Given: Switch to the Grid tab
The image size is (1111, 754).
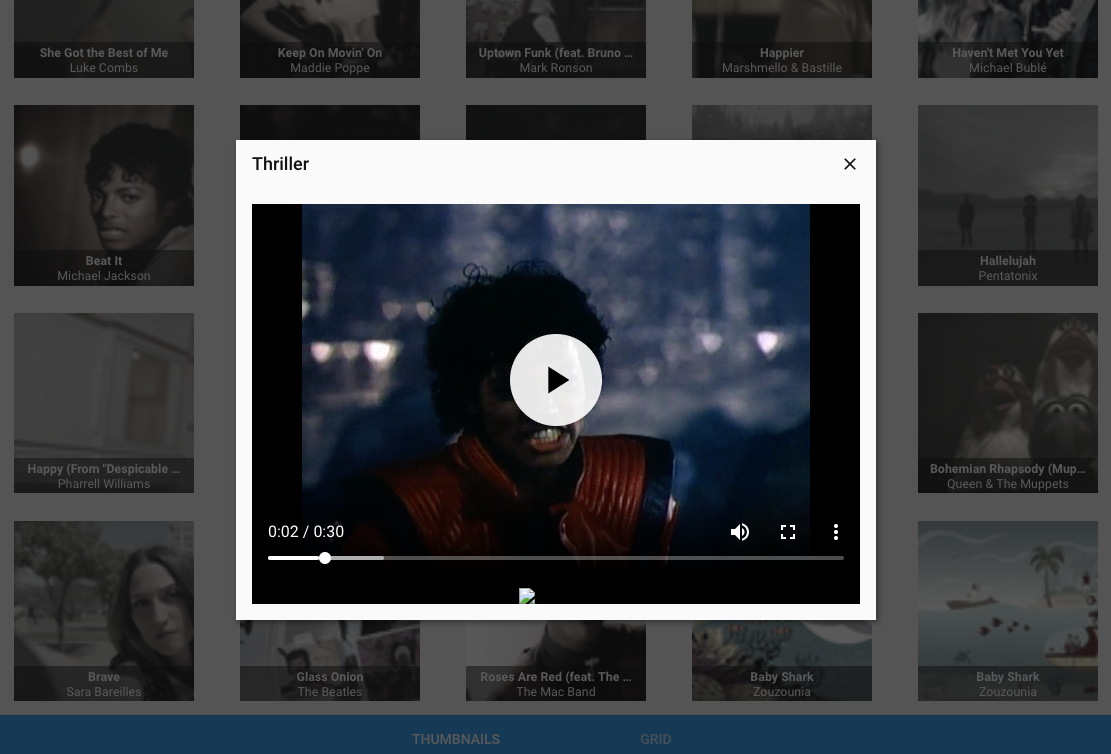Looking at the screenshot, I should (x=656, y=739).
